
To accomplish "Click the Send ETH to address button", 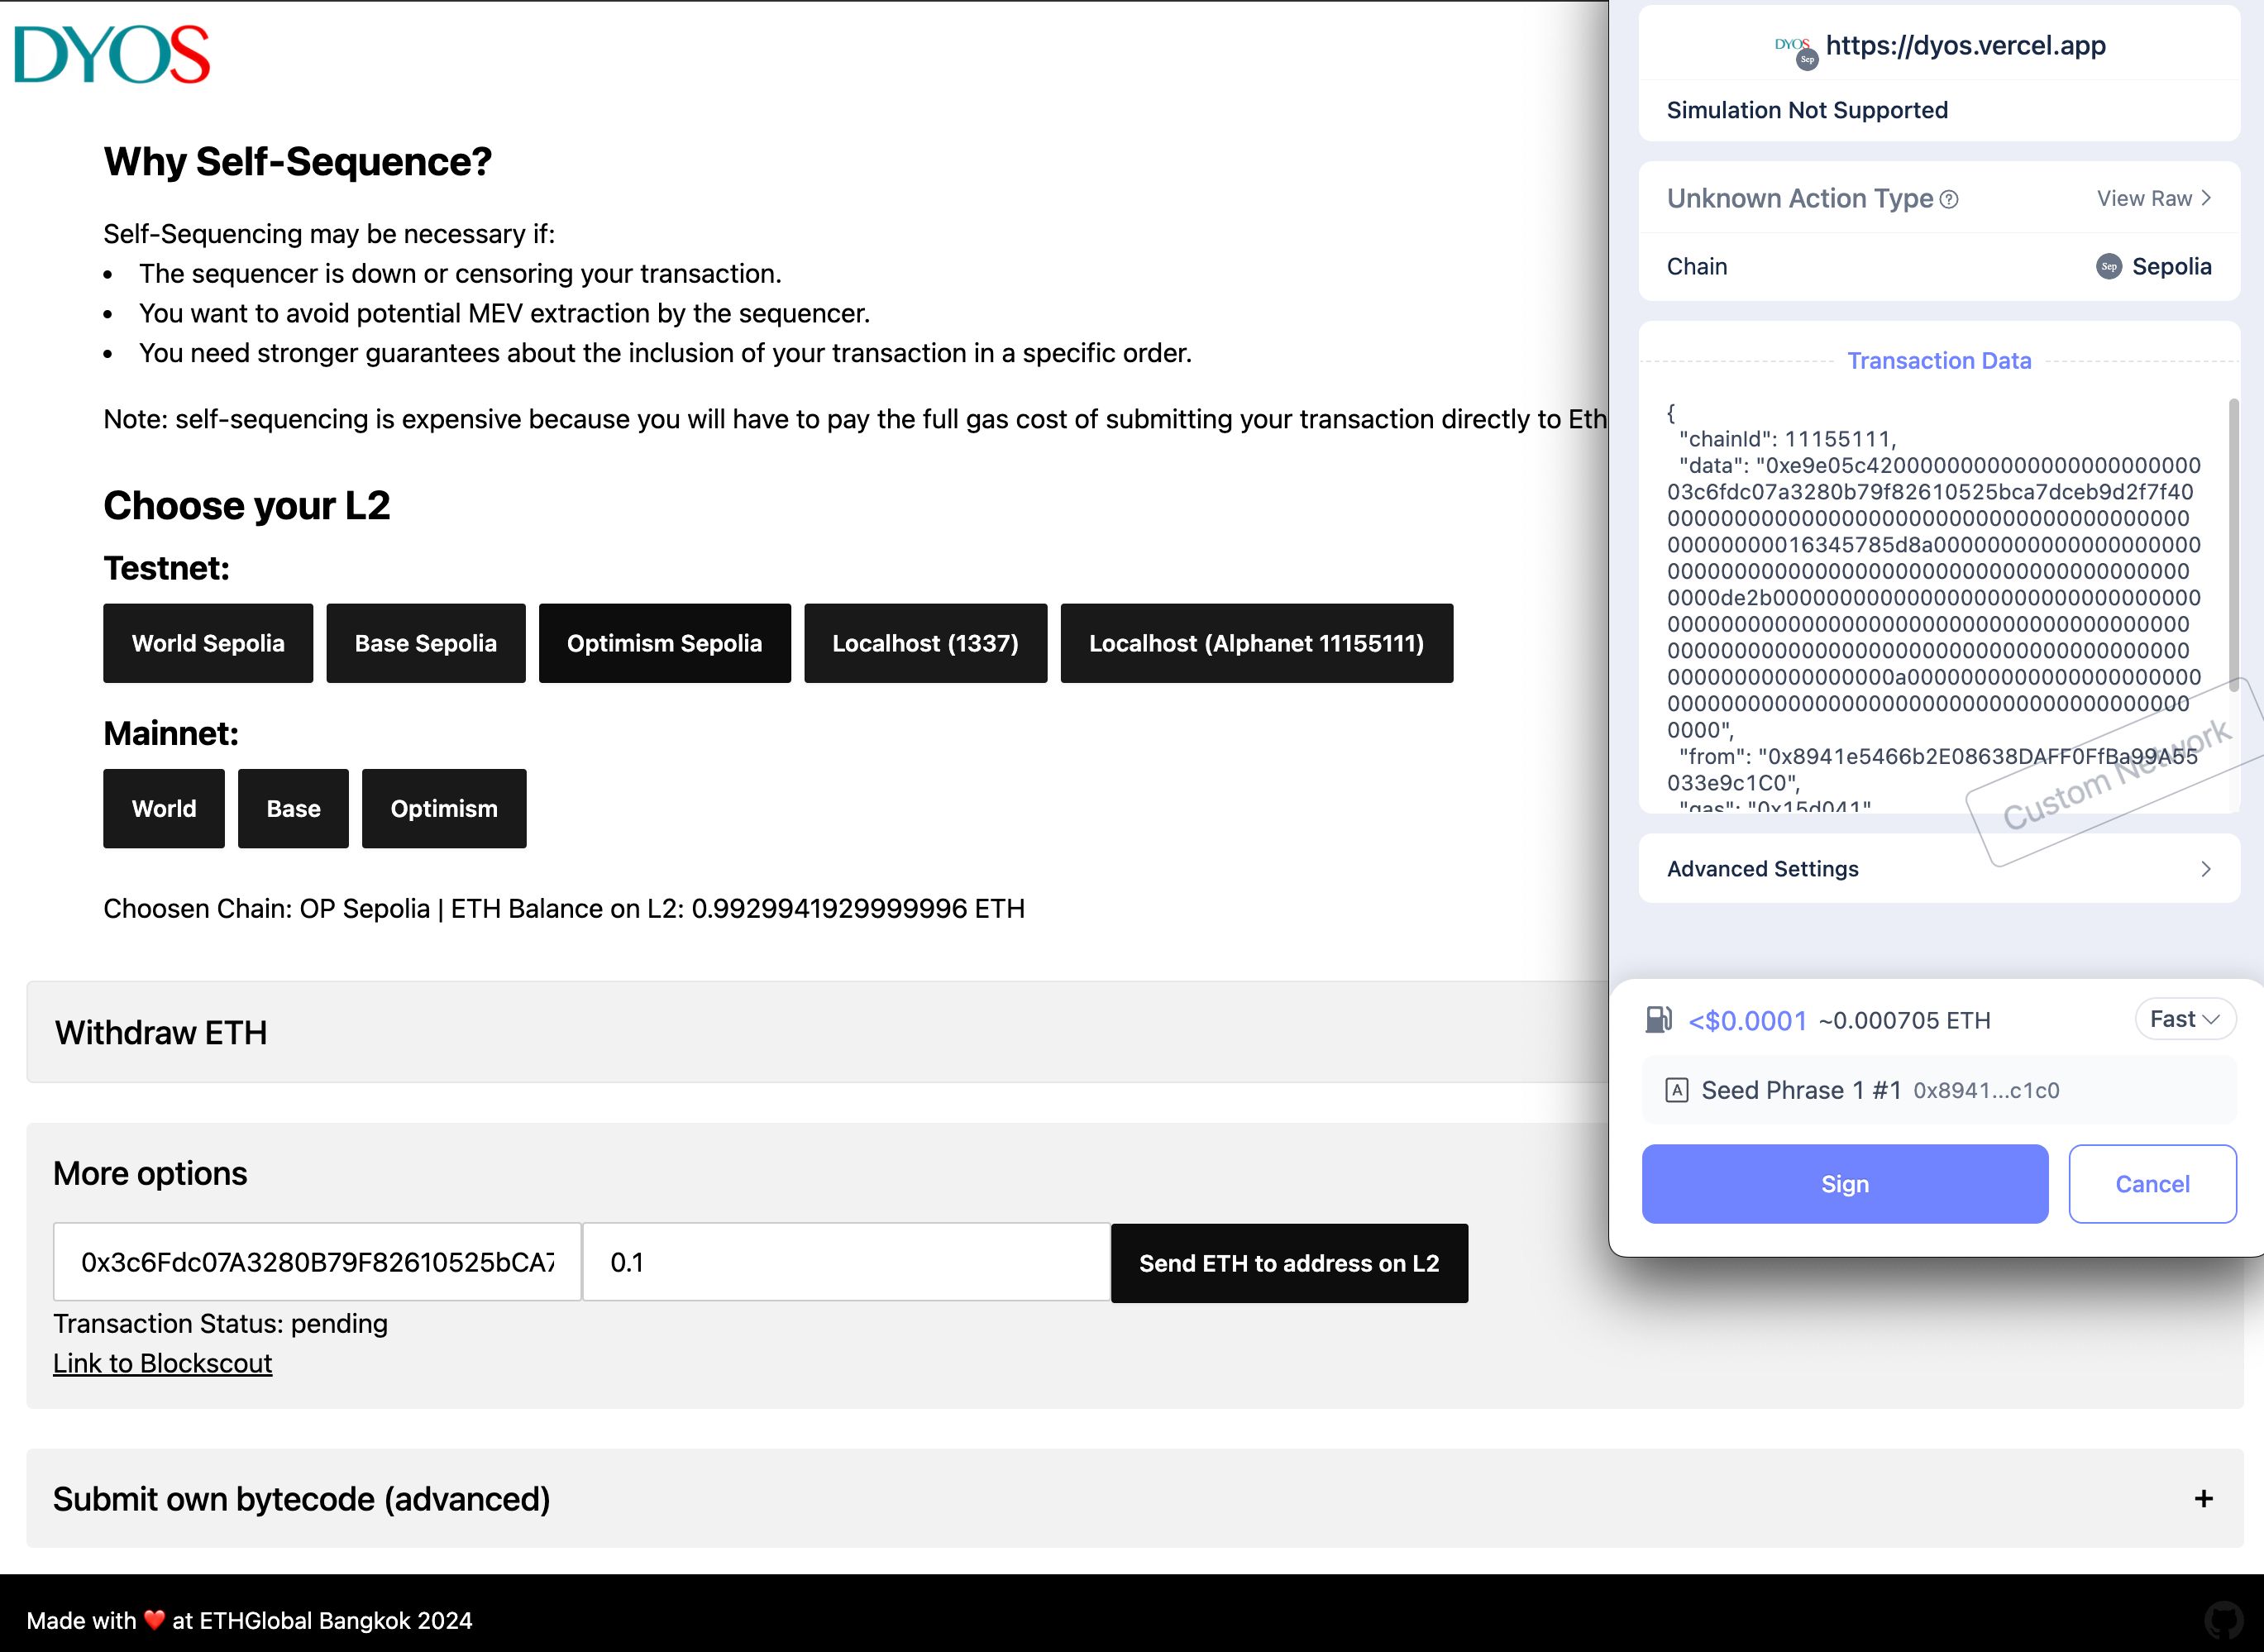I will [1288, 1262].
